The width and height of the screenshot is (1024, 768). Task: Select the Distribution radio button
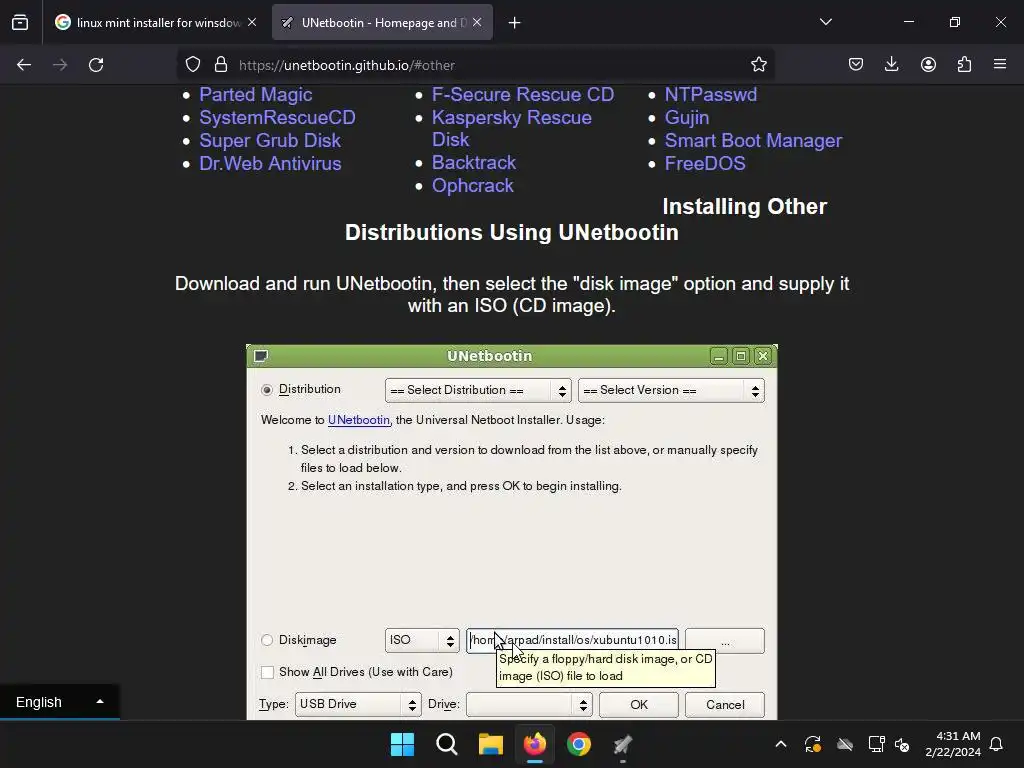pos(266,390)
